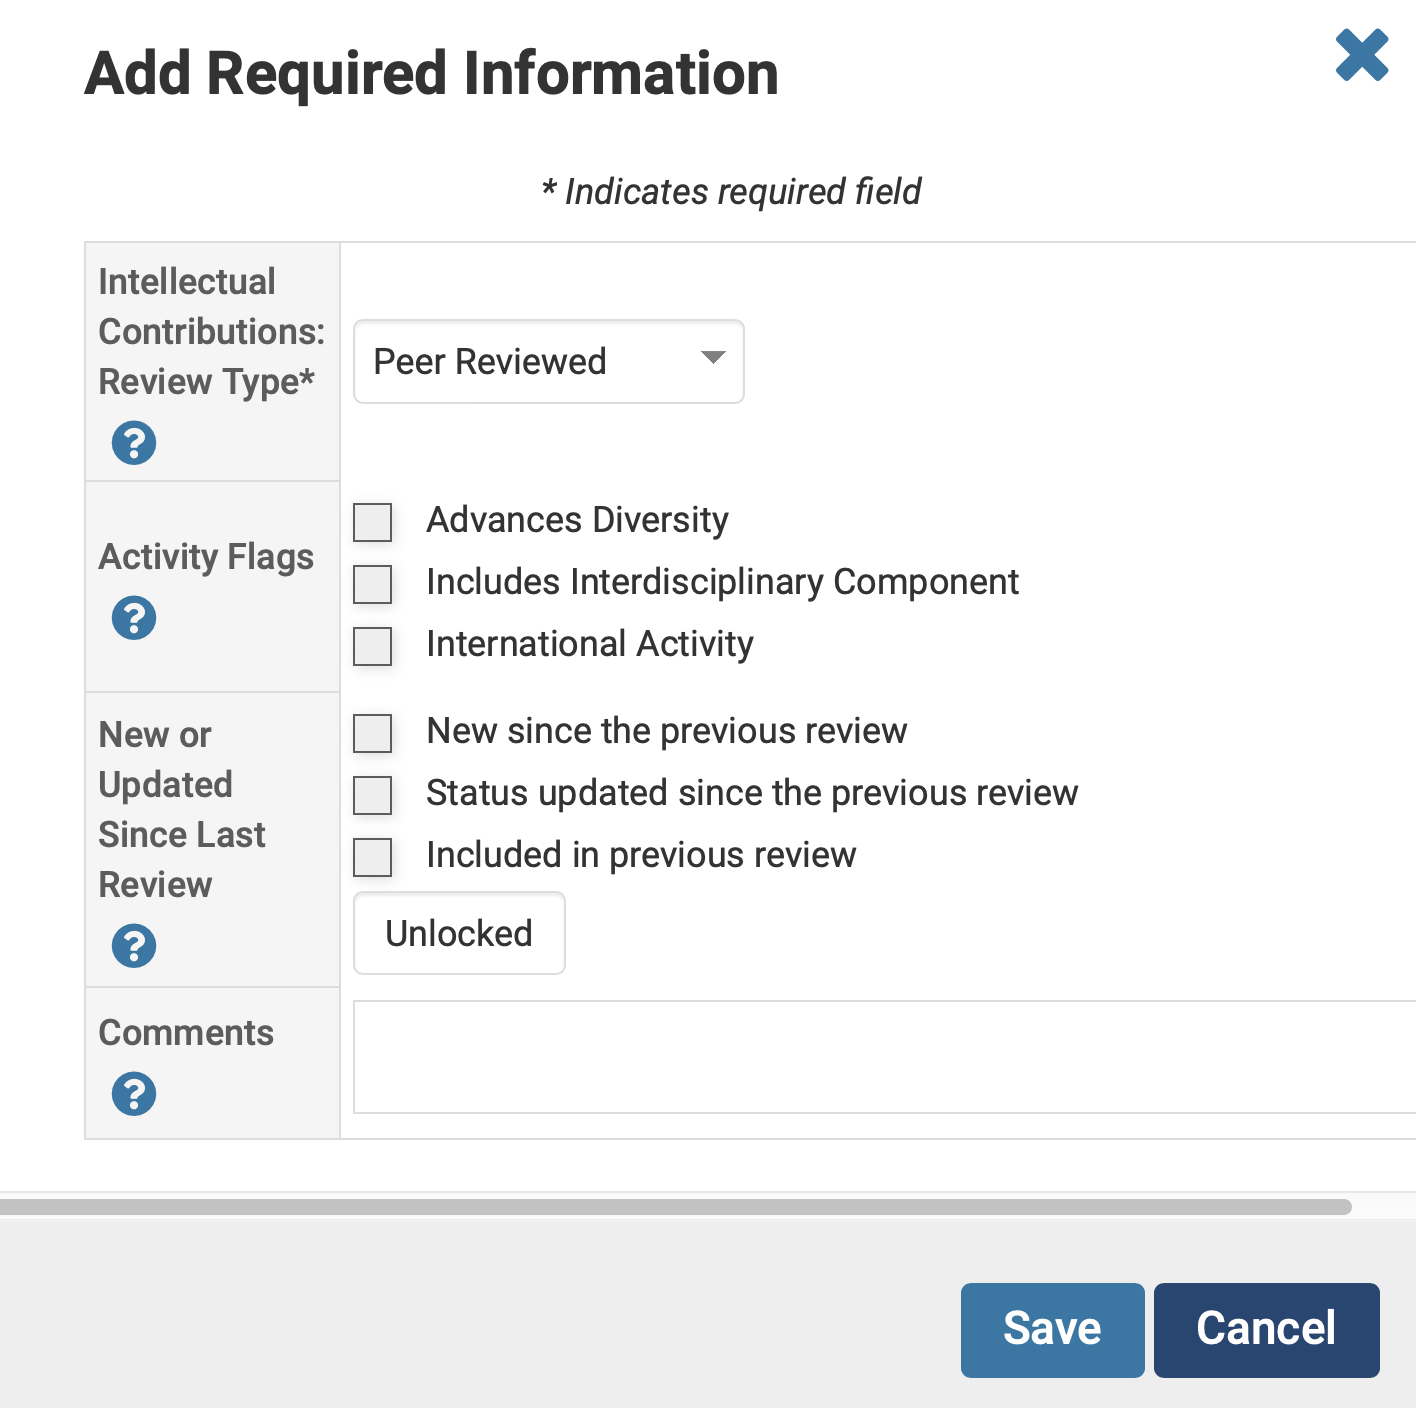Open the Peer Reviewed dropdown
1416x1408 pixels.
[x=548, y=362]
